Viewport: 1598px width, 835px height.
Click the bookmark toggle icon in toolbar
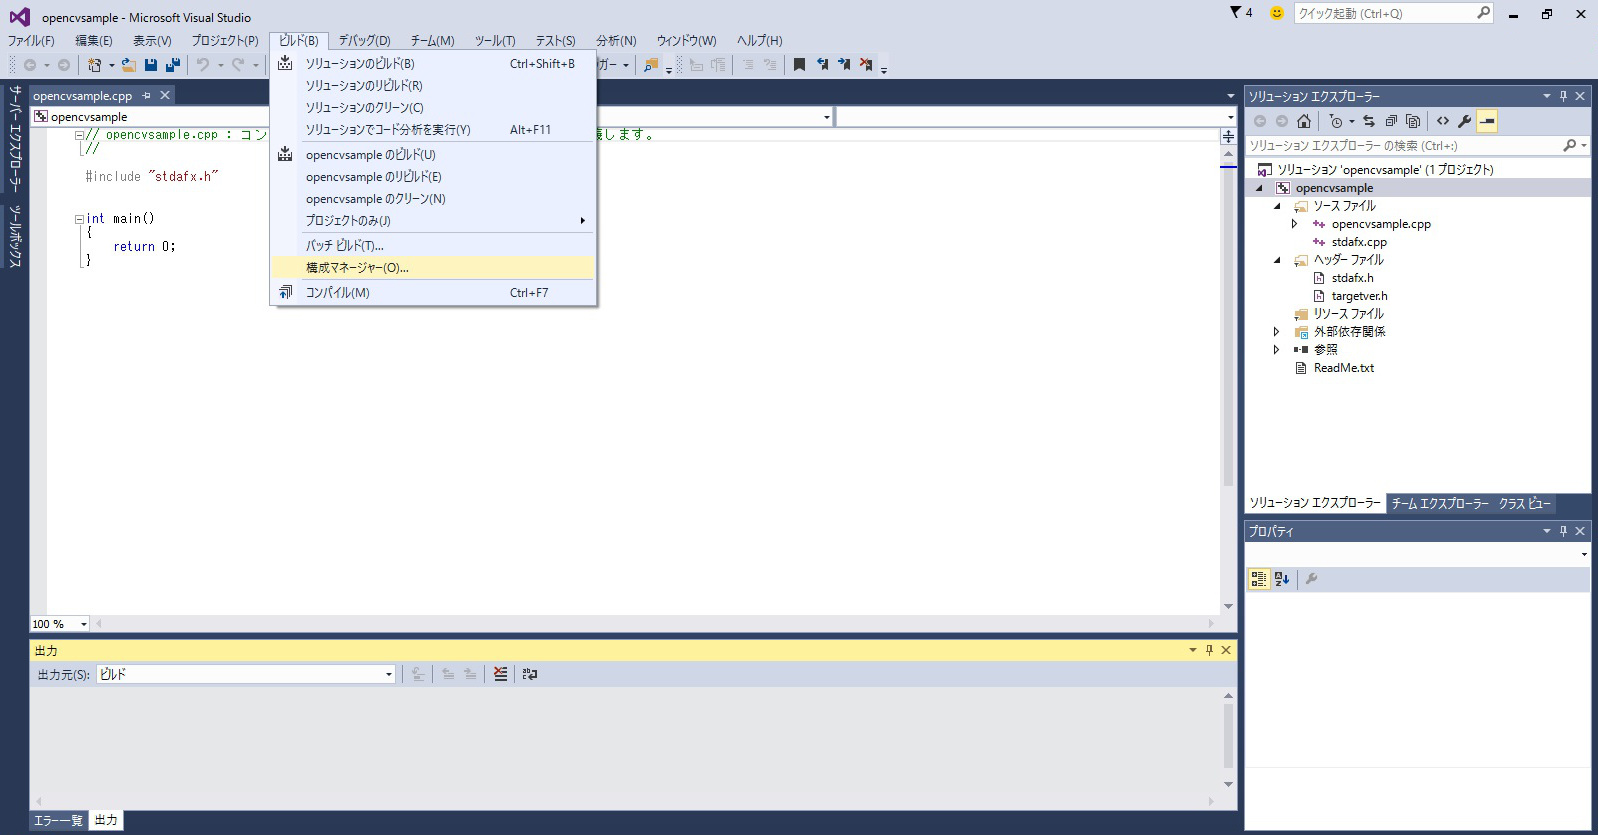(x=799, y=65)
